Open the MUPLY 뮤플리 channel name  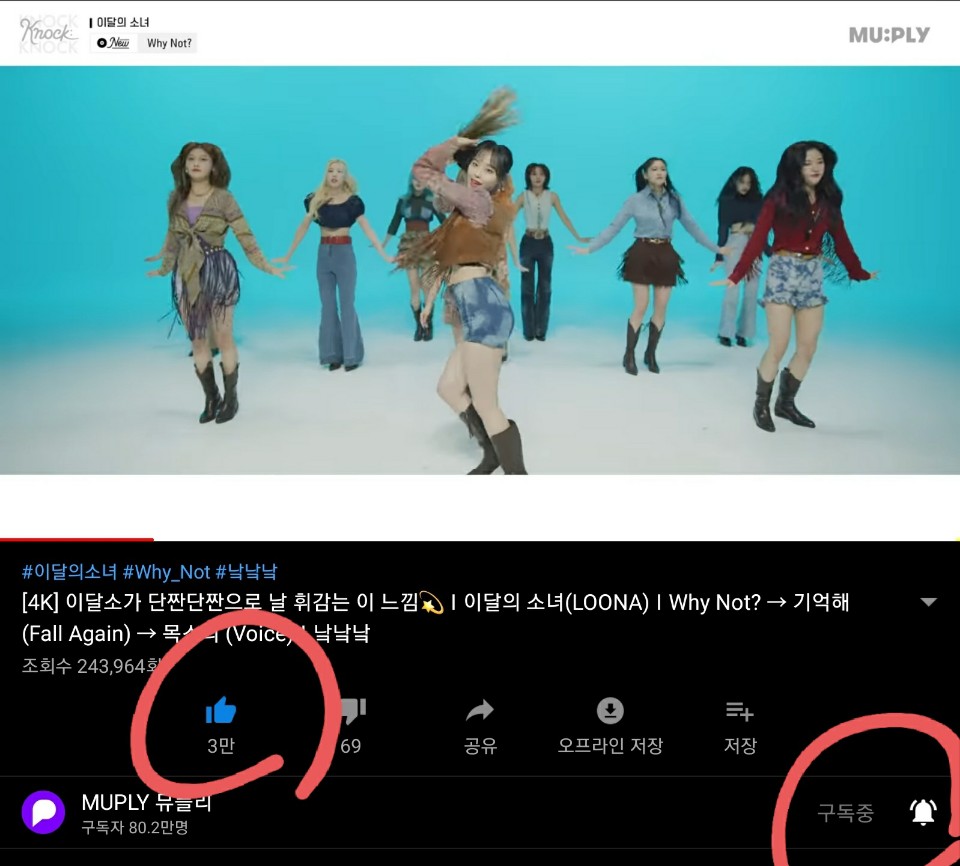pyautogui.click(x=146, y=802)
